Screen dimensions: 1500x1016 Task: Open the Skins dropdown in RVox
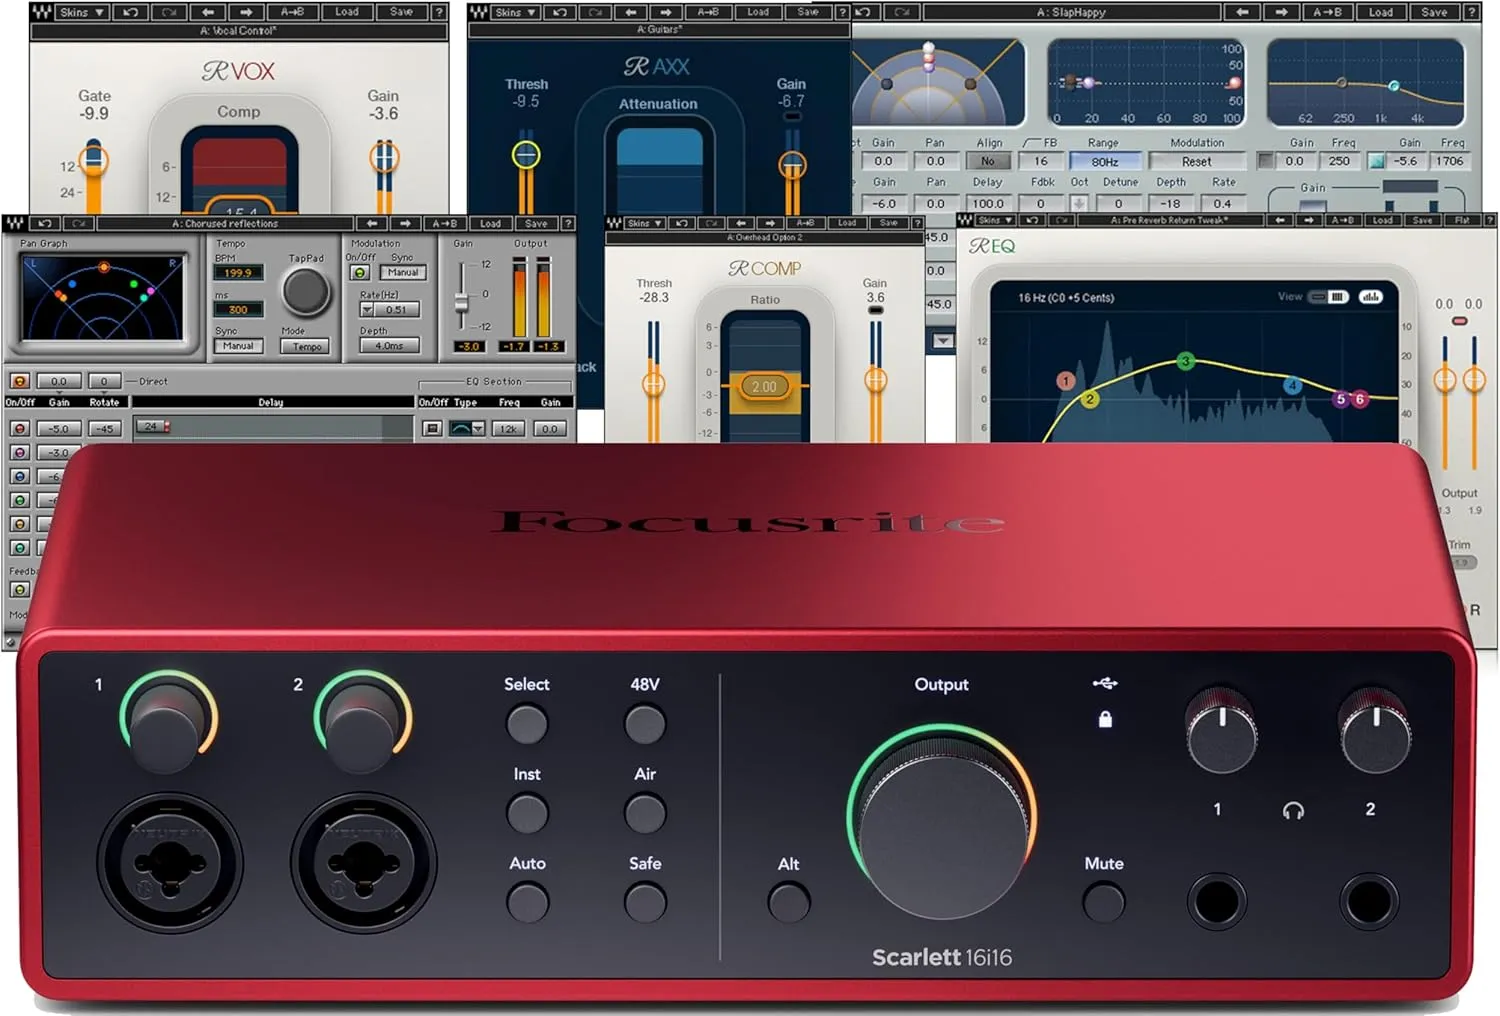pyautogui.click(x=82, y=12)
